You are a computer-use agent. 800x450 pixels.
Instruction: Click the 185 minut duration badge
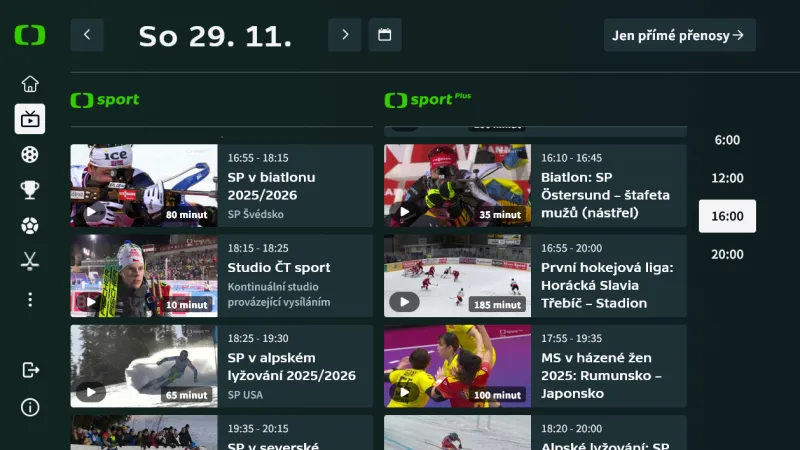[497, 305]
